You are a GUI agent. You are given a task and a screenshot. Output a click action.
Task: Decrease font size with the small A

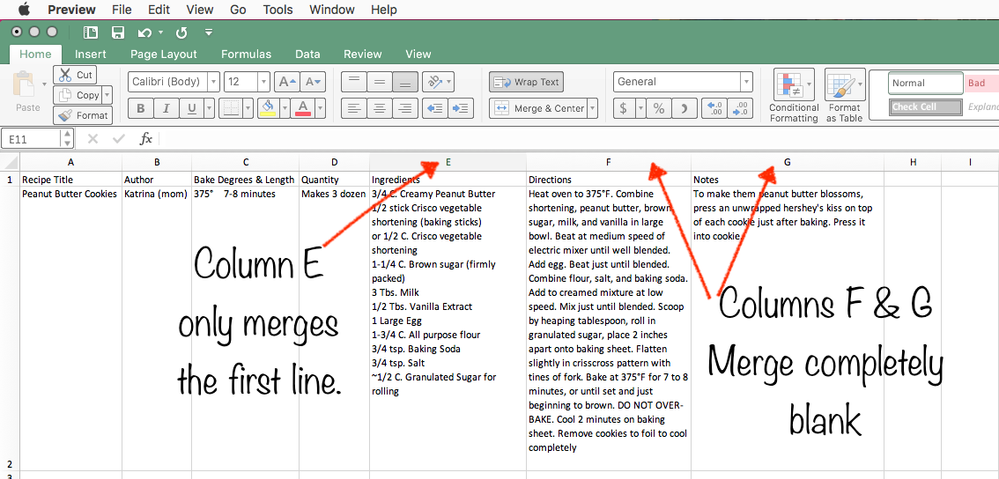click(313, 82)
